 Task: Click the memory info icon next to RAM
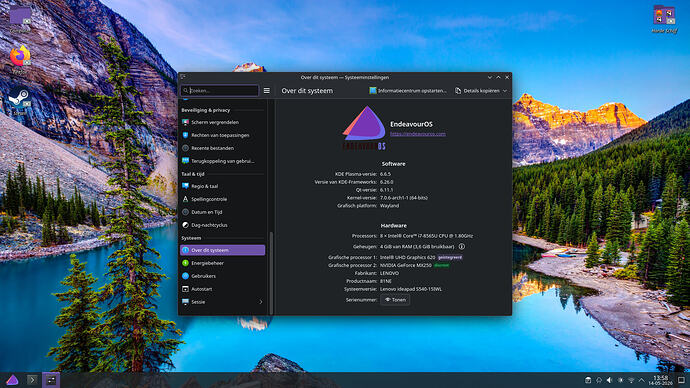(x=462, y=247)
